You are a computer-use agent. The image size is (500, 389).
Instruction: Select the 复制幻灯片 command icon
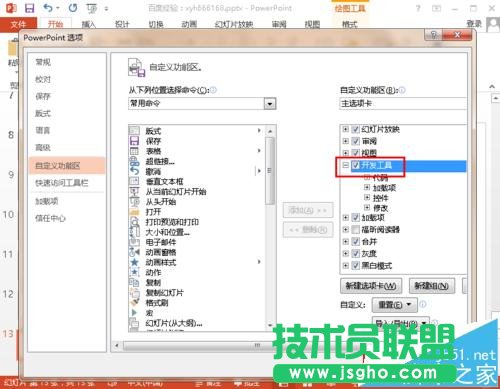tap(134, 292)
